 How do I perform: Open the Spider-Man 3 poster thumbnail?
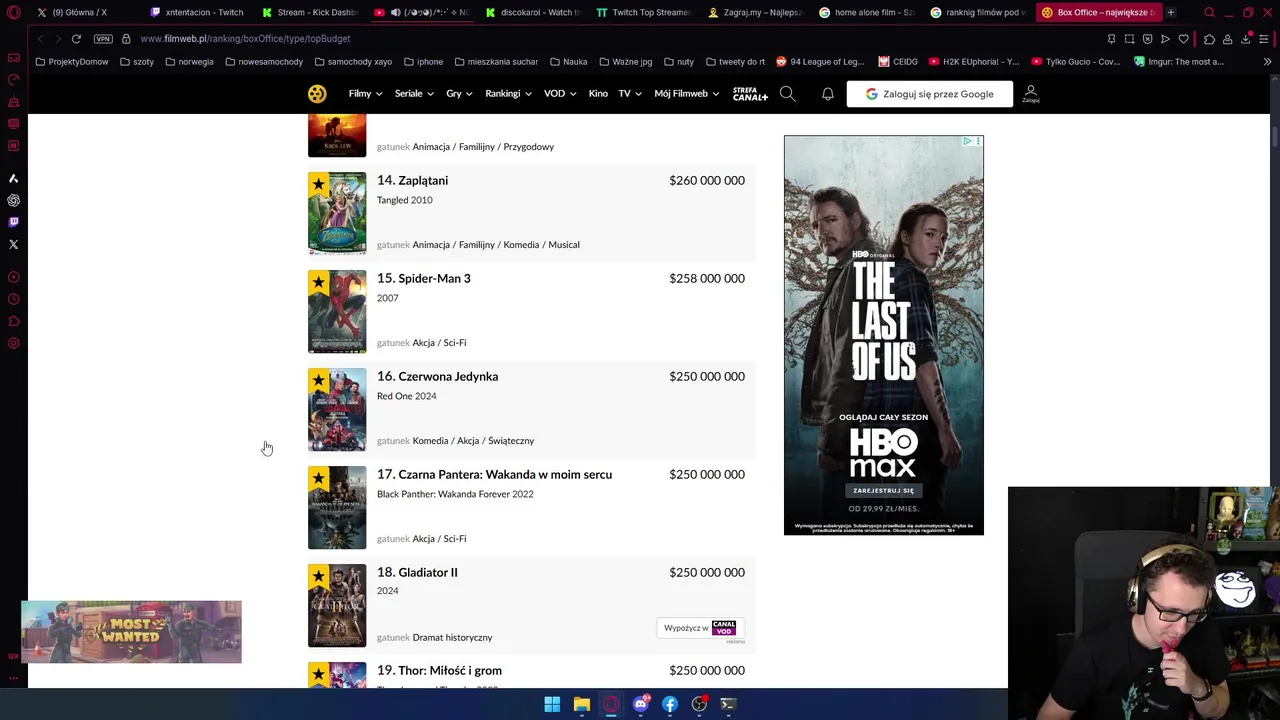(337, 312)
